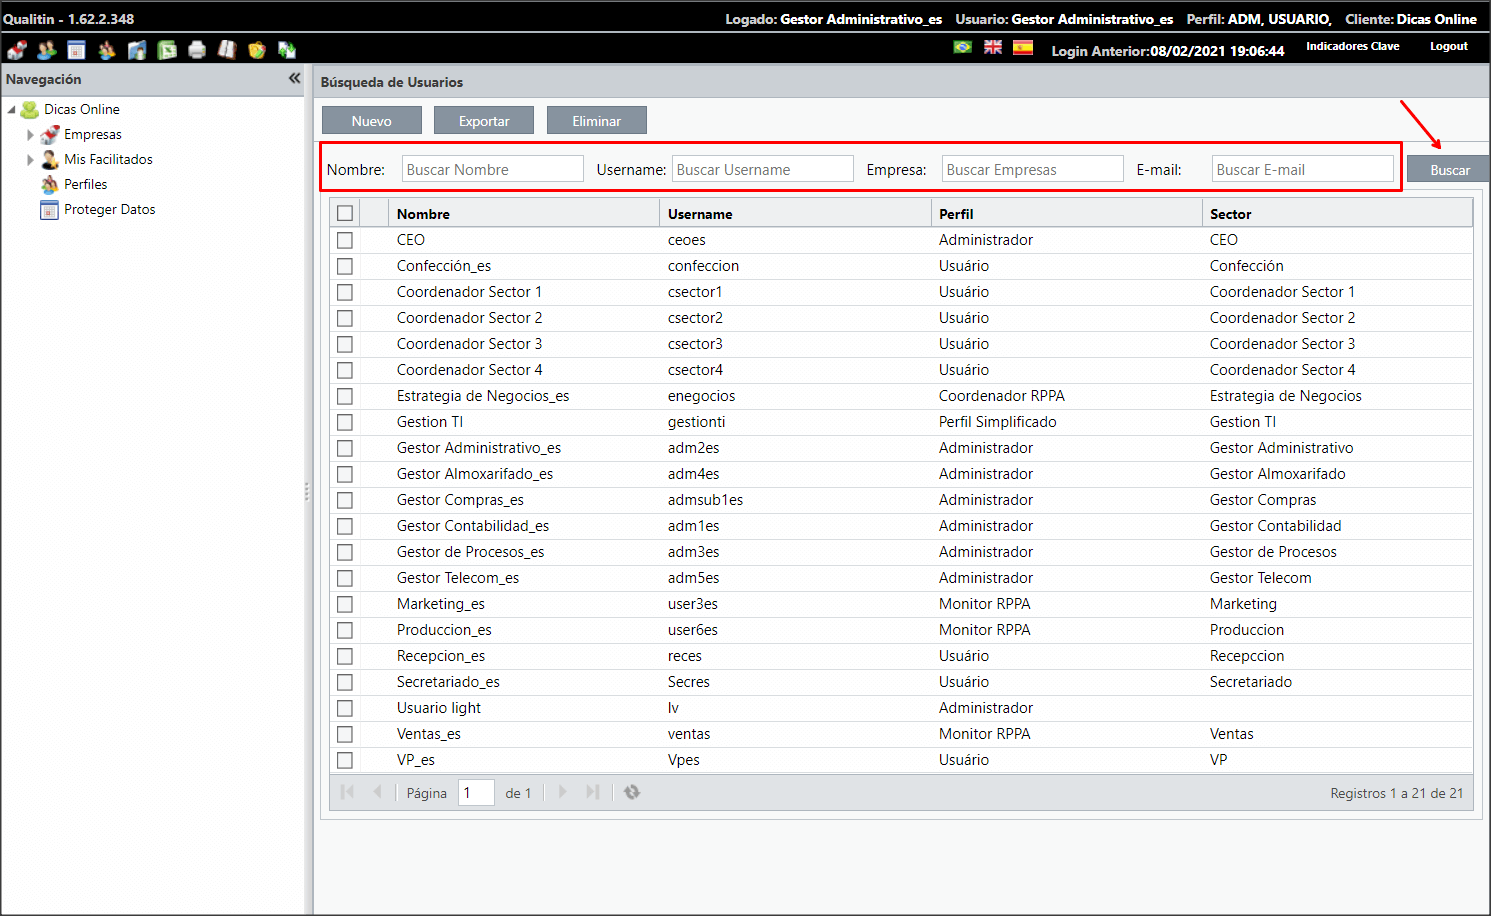Click the refresh icon in the pagination bar
The width and height of the screenshot is (1491, 916).
pyautogui.click(x=632, y=792)
